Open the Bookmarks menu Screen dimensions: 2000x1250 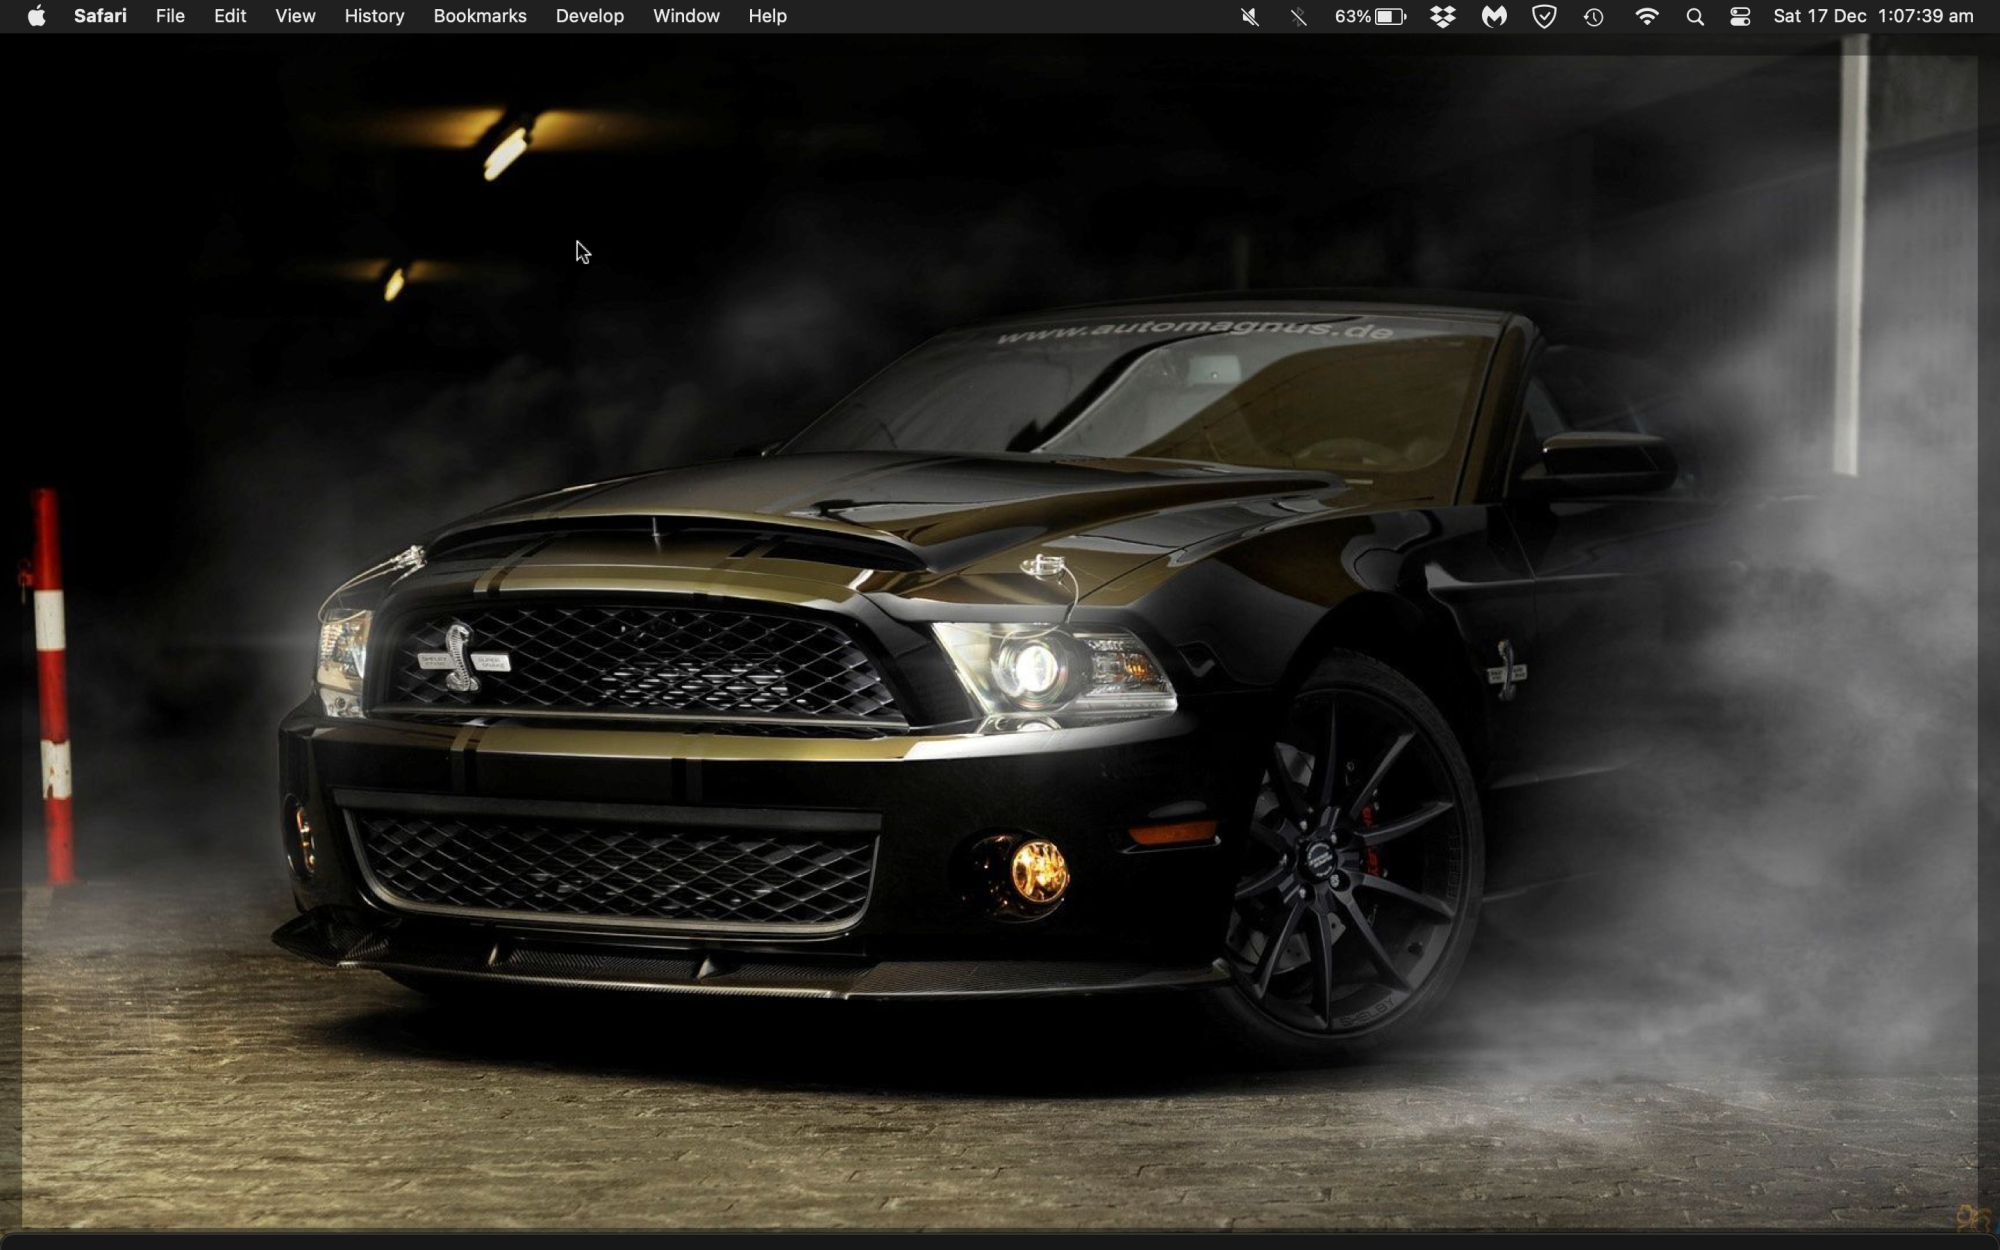(480, 16)
